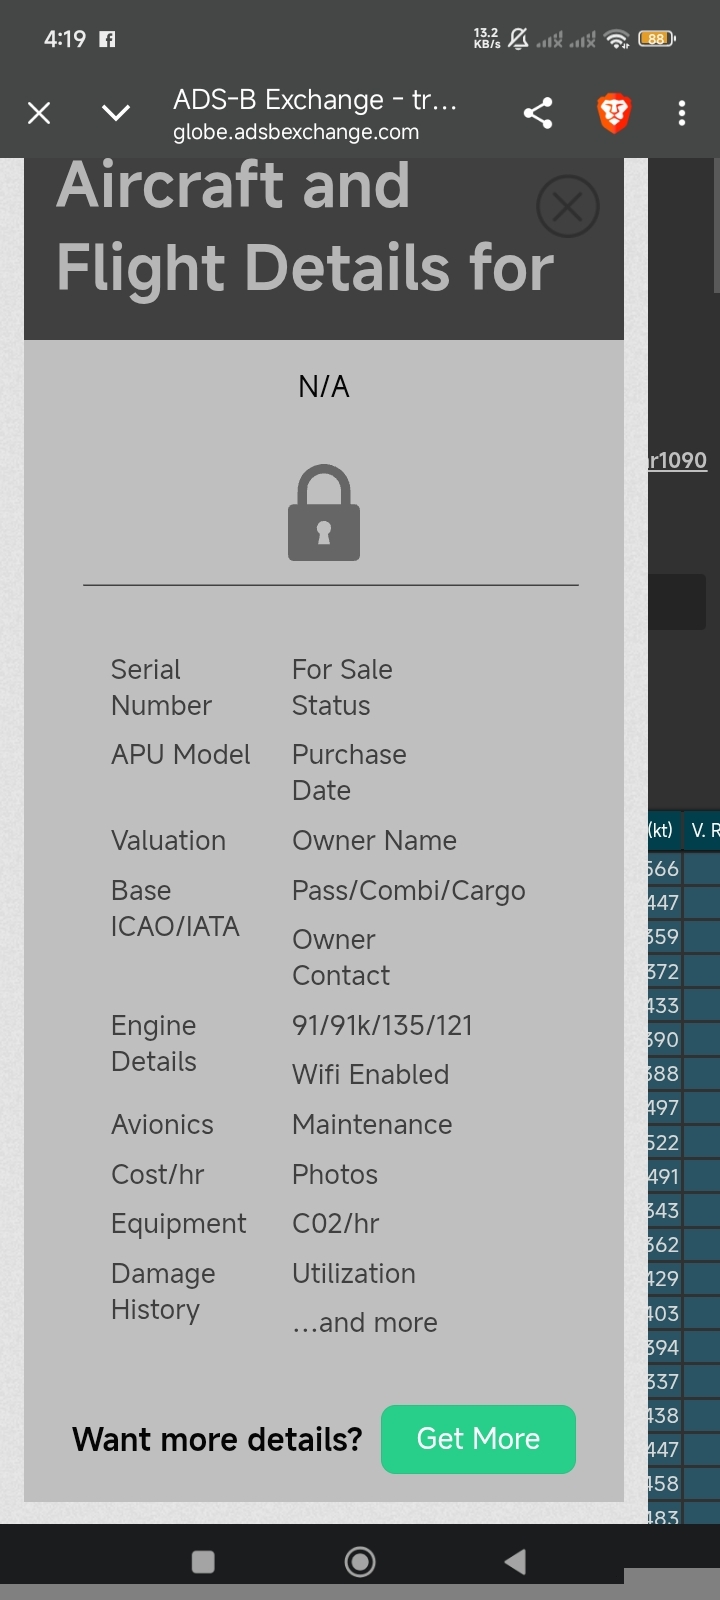
Task: Close the browser custom tab
Action: click(39, 113)
